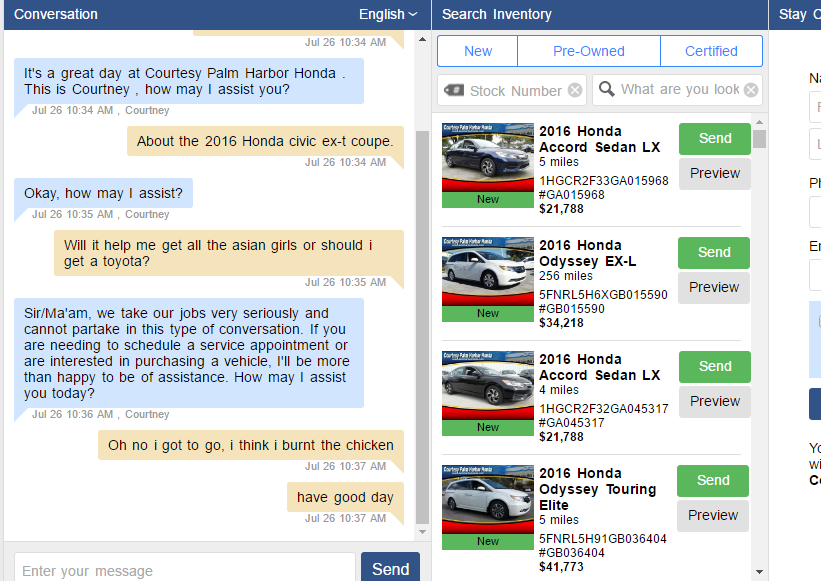Click the Search Inventory panel header
821x581 pixels.
[x=600, y=15]
